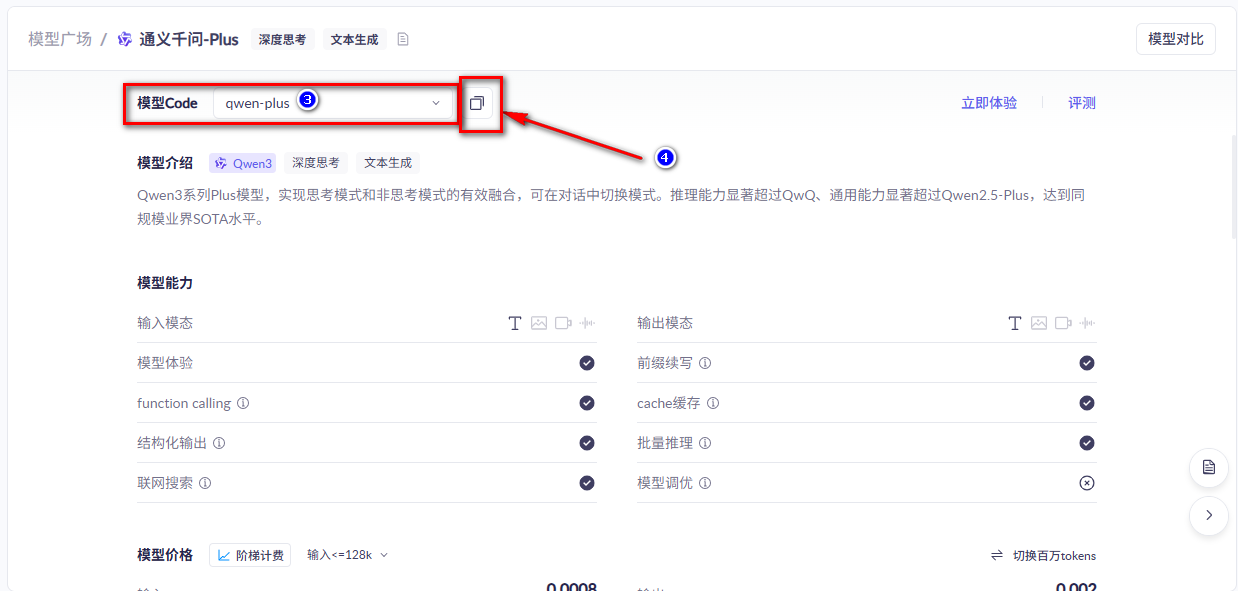Click the checkmark in the function calling row

click(587, 403)
